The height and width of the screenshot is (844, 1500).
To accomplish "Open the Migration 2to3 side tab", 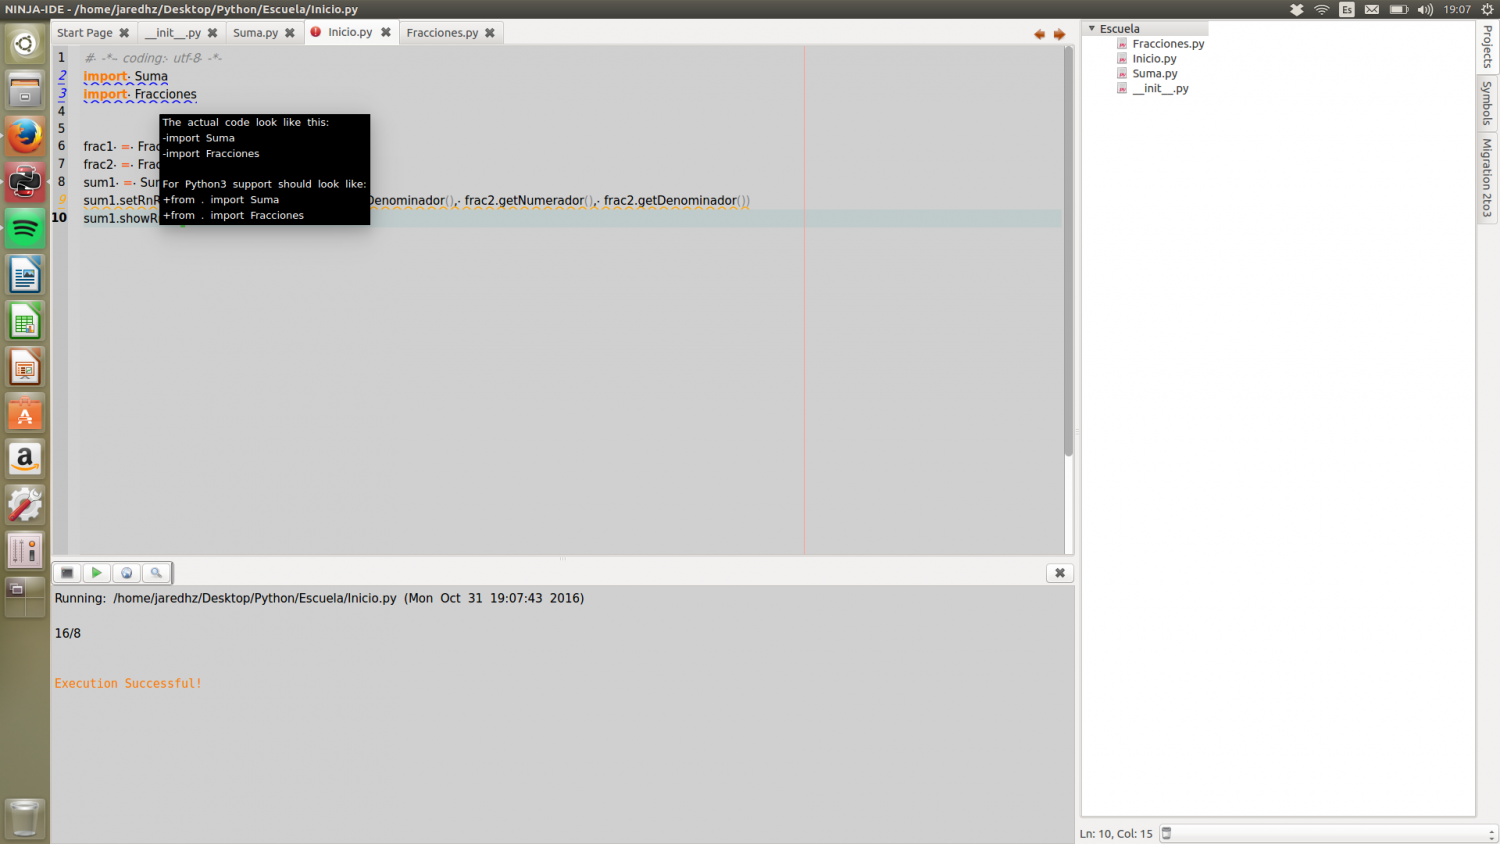I will coord(1487,178).
